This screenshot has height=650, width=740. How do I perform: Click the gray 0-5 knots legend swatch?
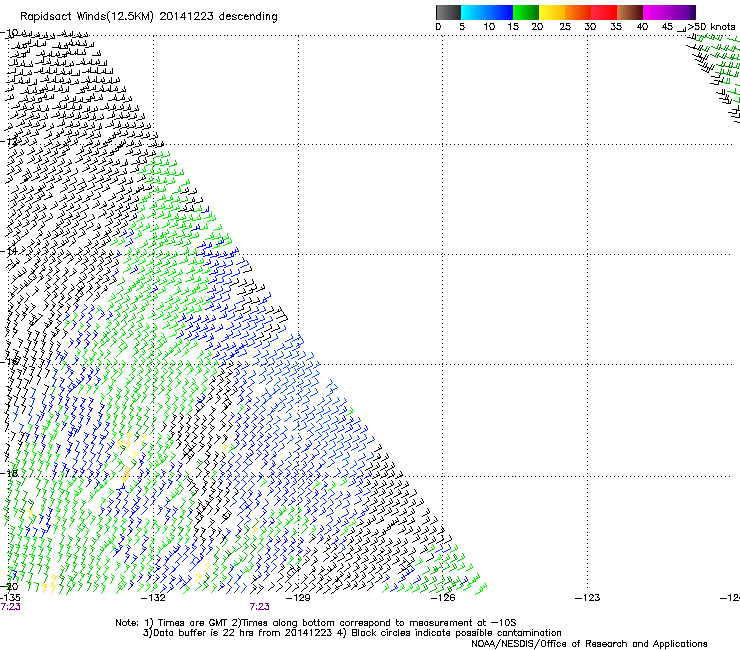448,12
